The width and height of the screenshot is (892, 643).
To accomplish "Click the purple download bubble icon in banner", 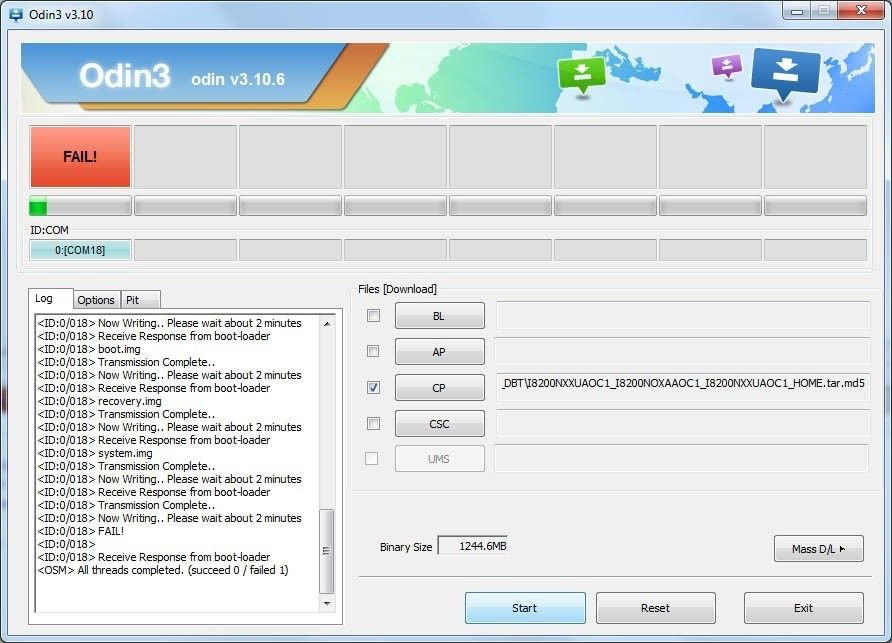I will coord(726,67).
